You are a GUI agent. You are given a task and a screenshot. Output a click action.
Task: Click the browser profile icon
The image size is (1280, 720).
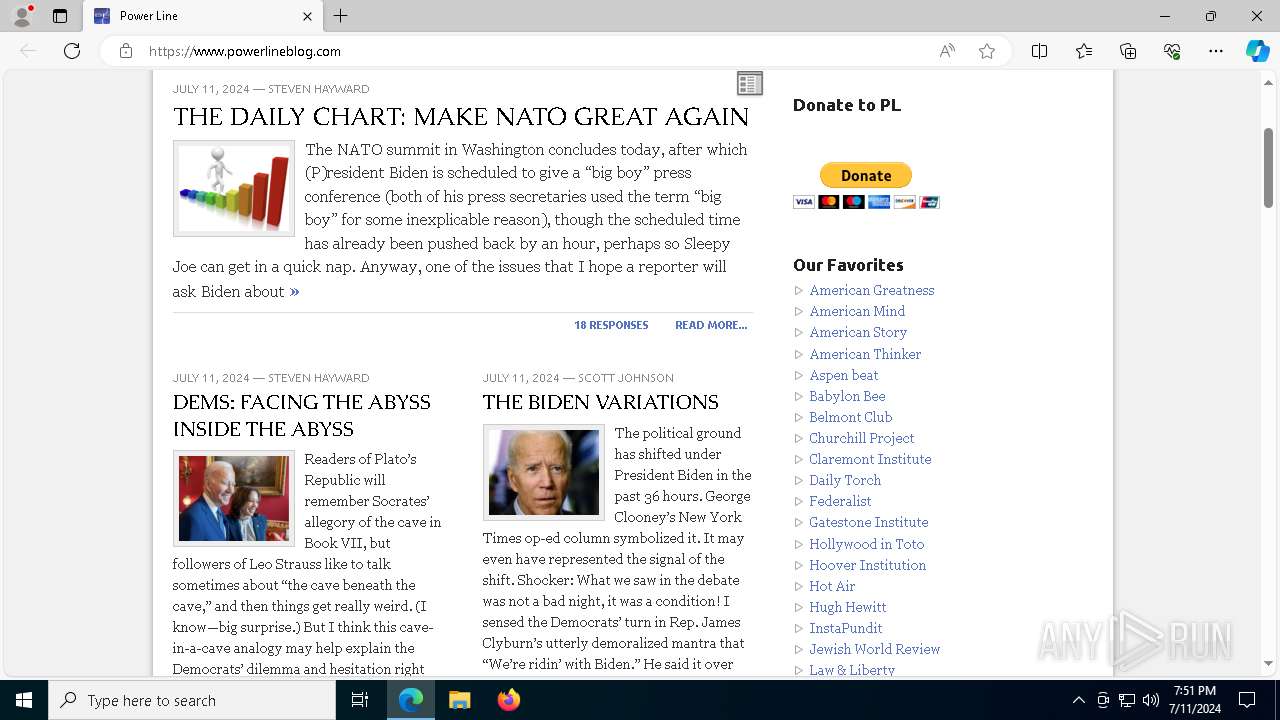coord(21,16)
